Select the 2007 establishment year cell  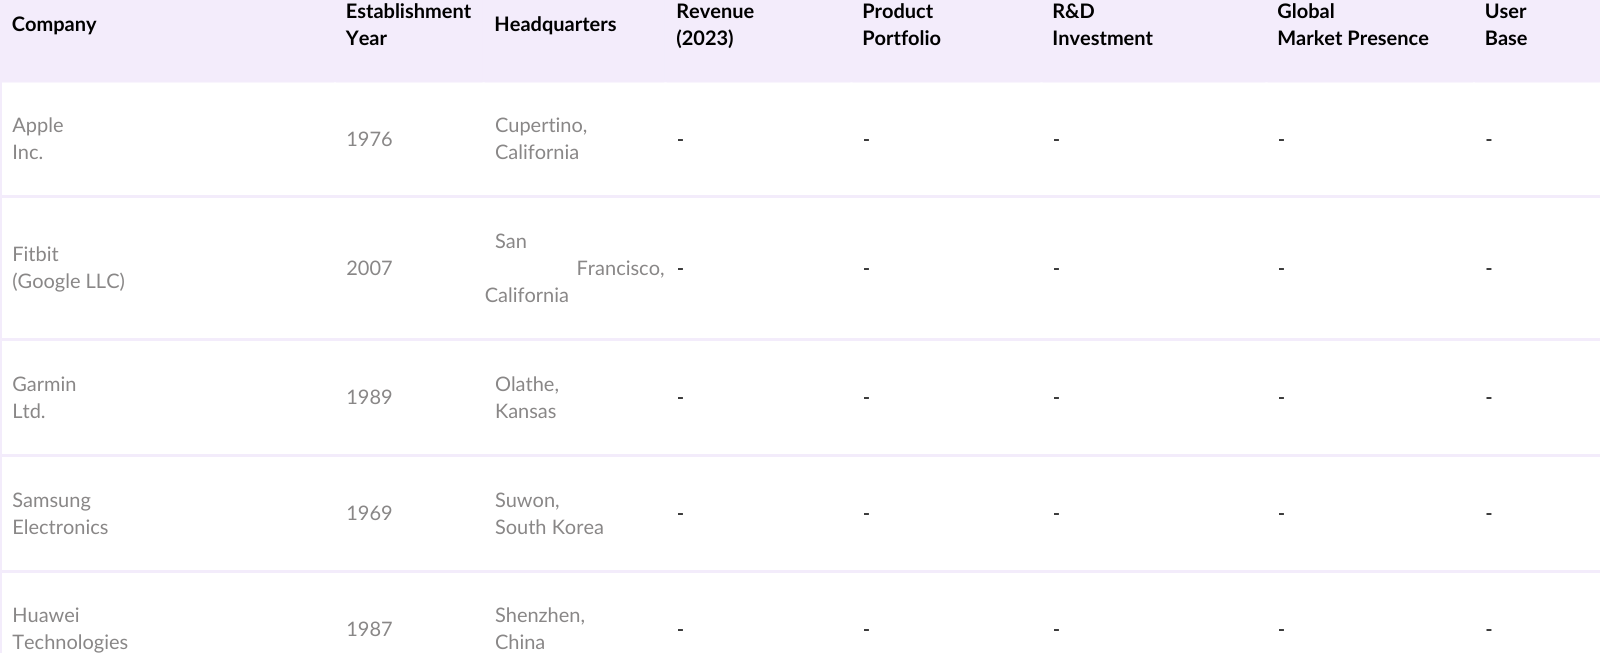tap(369, 268)
